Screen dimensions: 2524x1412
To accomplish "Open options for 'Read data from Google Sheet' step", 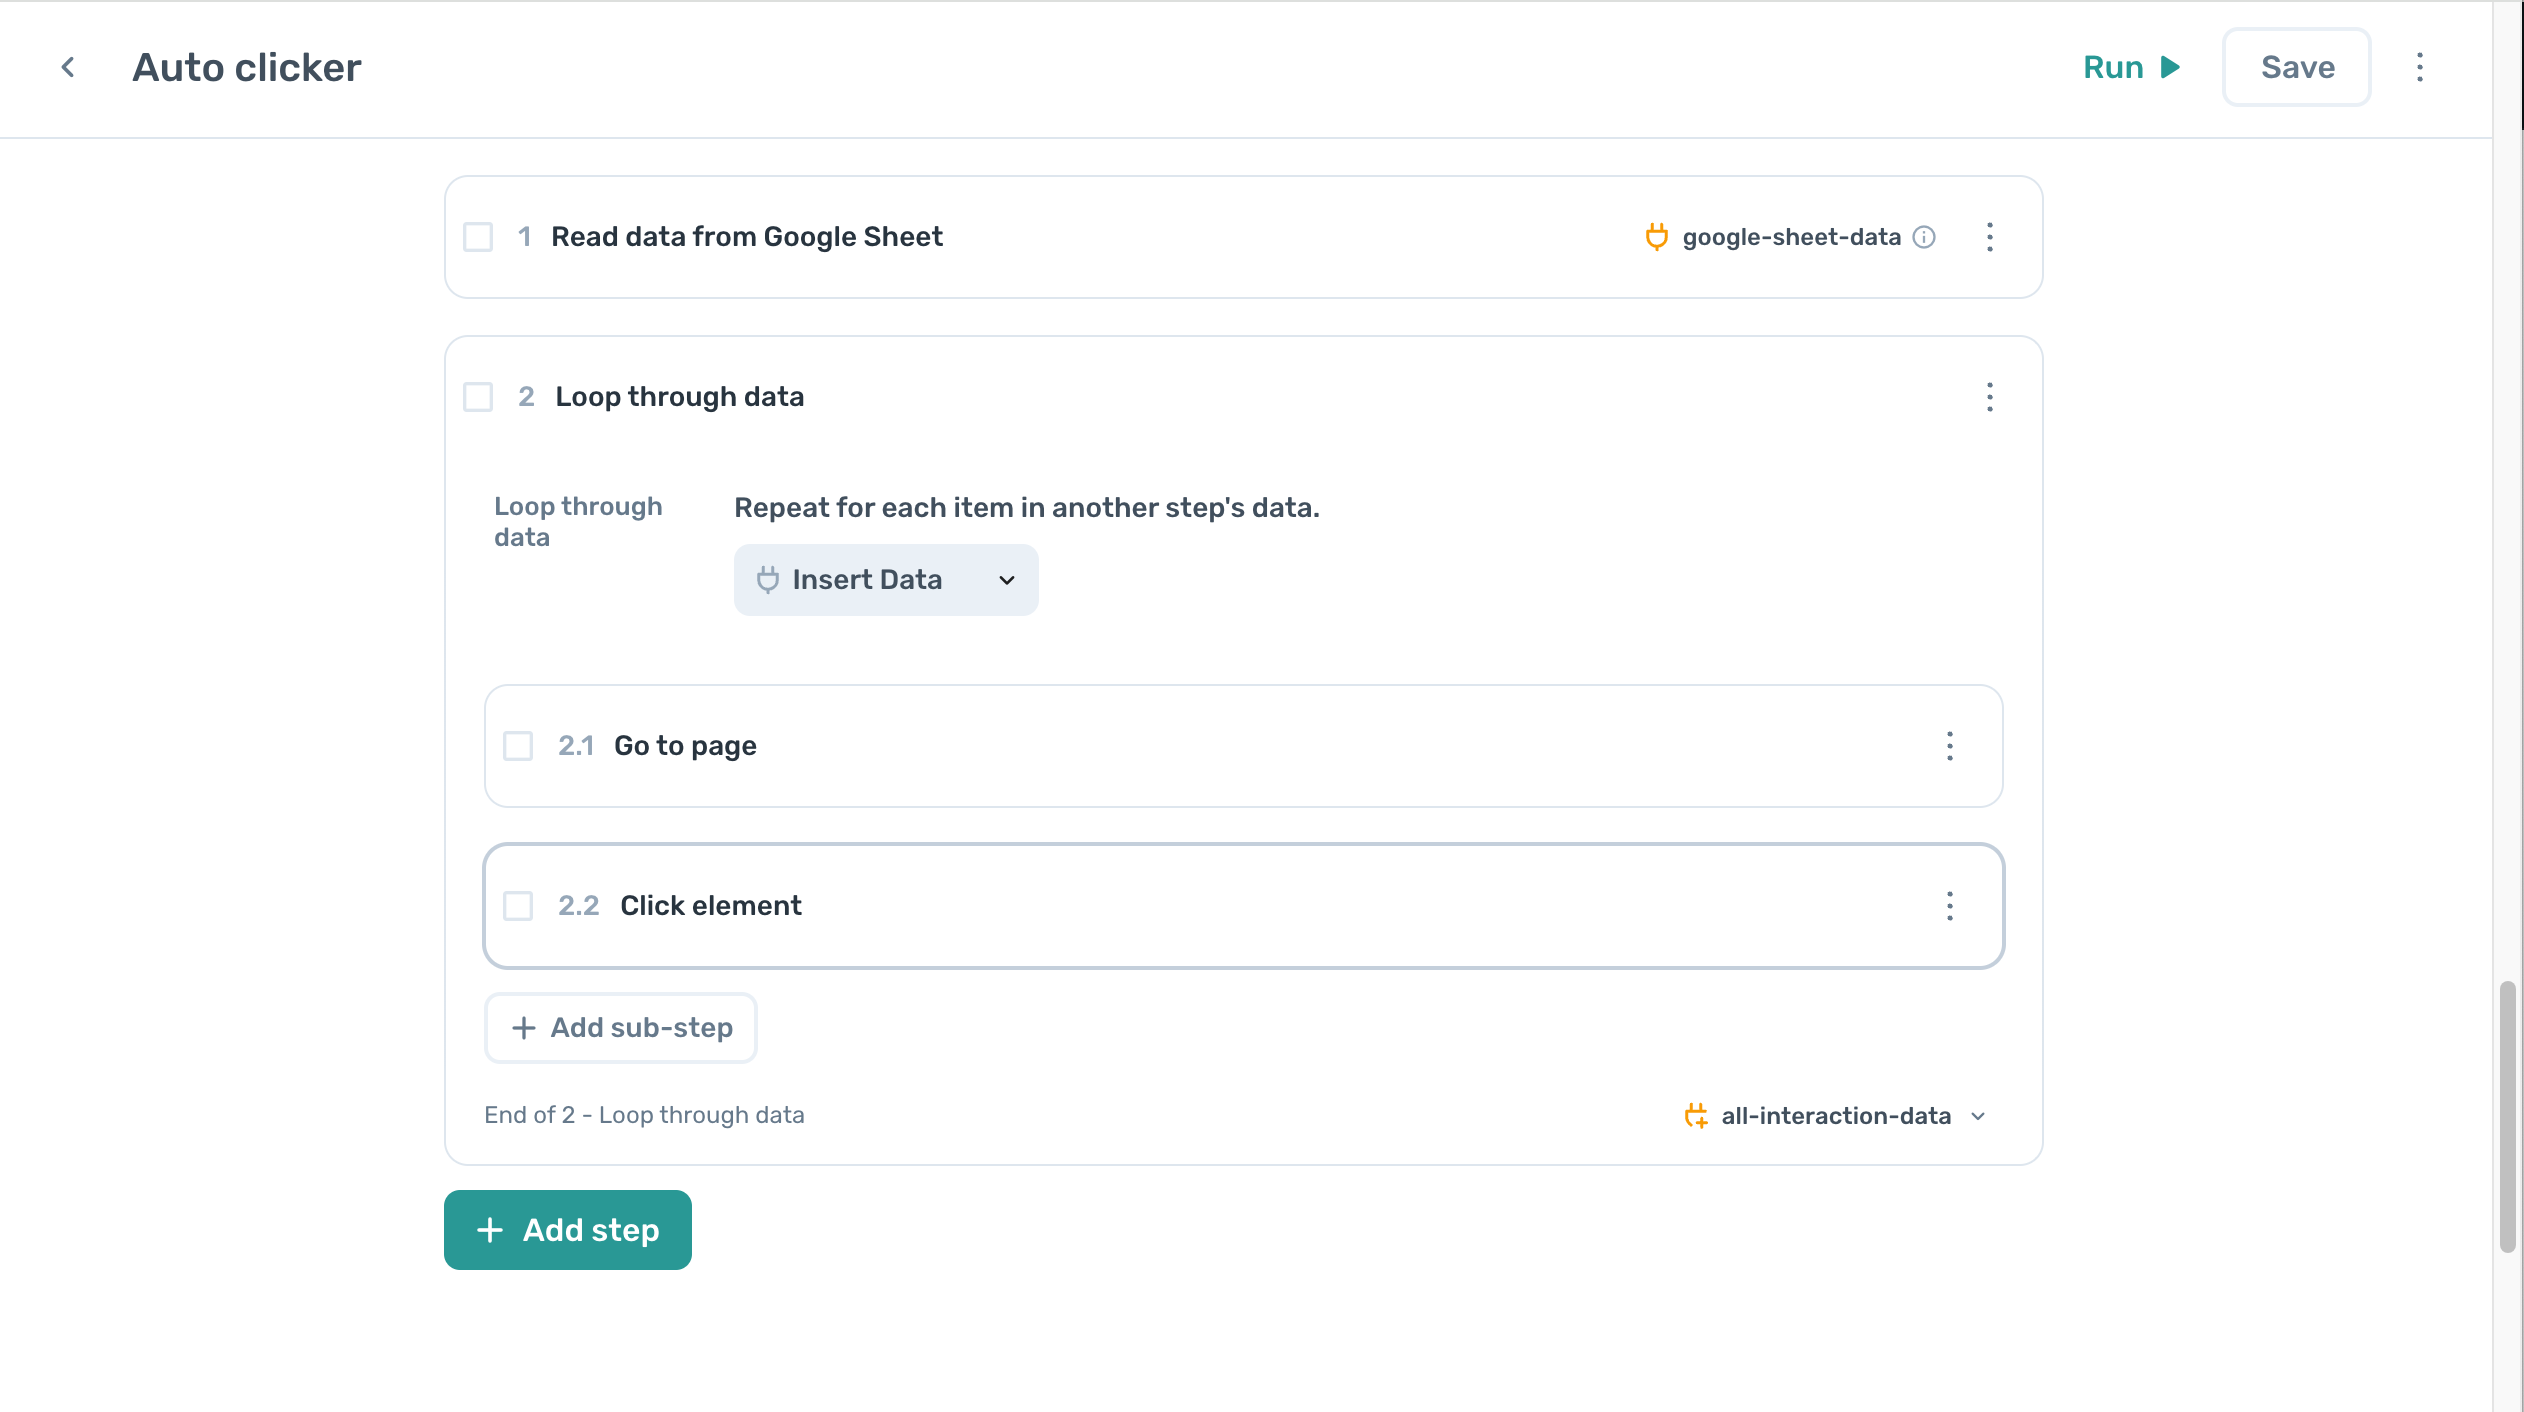I will [x=1989, y=237].
